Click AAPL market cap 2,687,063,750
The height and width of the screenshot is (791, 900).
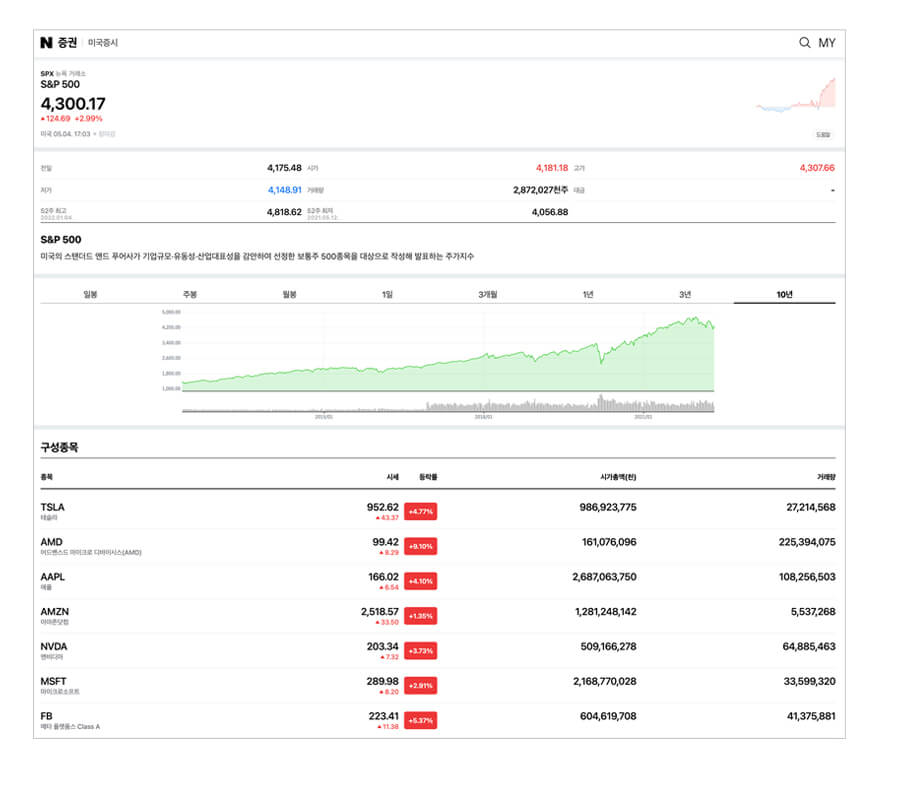coord(604,577)
